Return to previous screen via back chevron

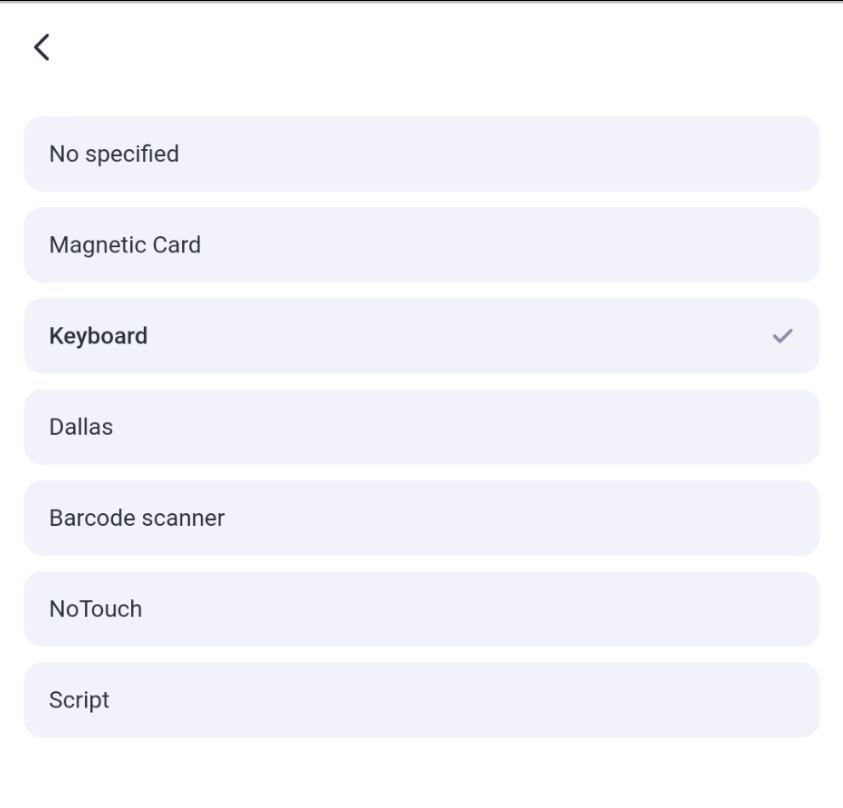(x=42, y=47)
